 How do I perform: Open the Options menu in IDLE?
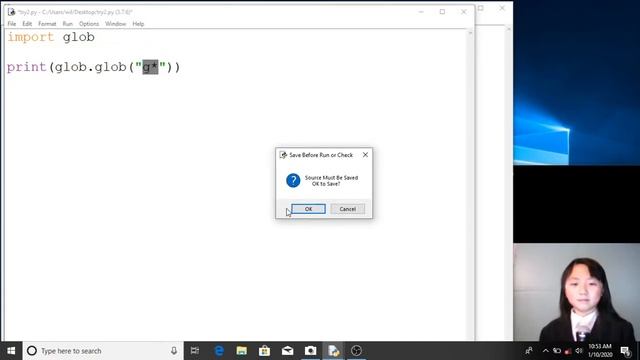click(x=89, y=24)
